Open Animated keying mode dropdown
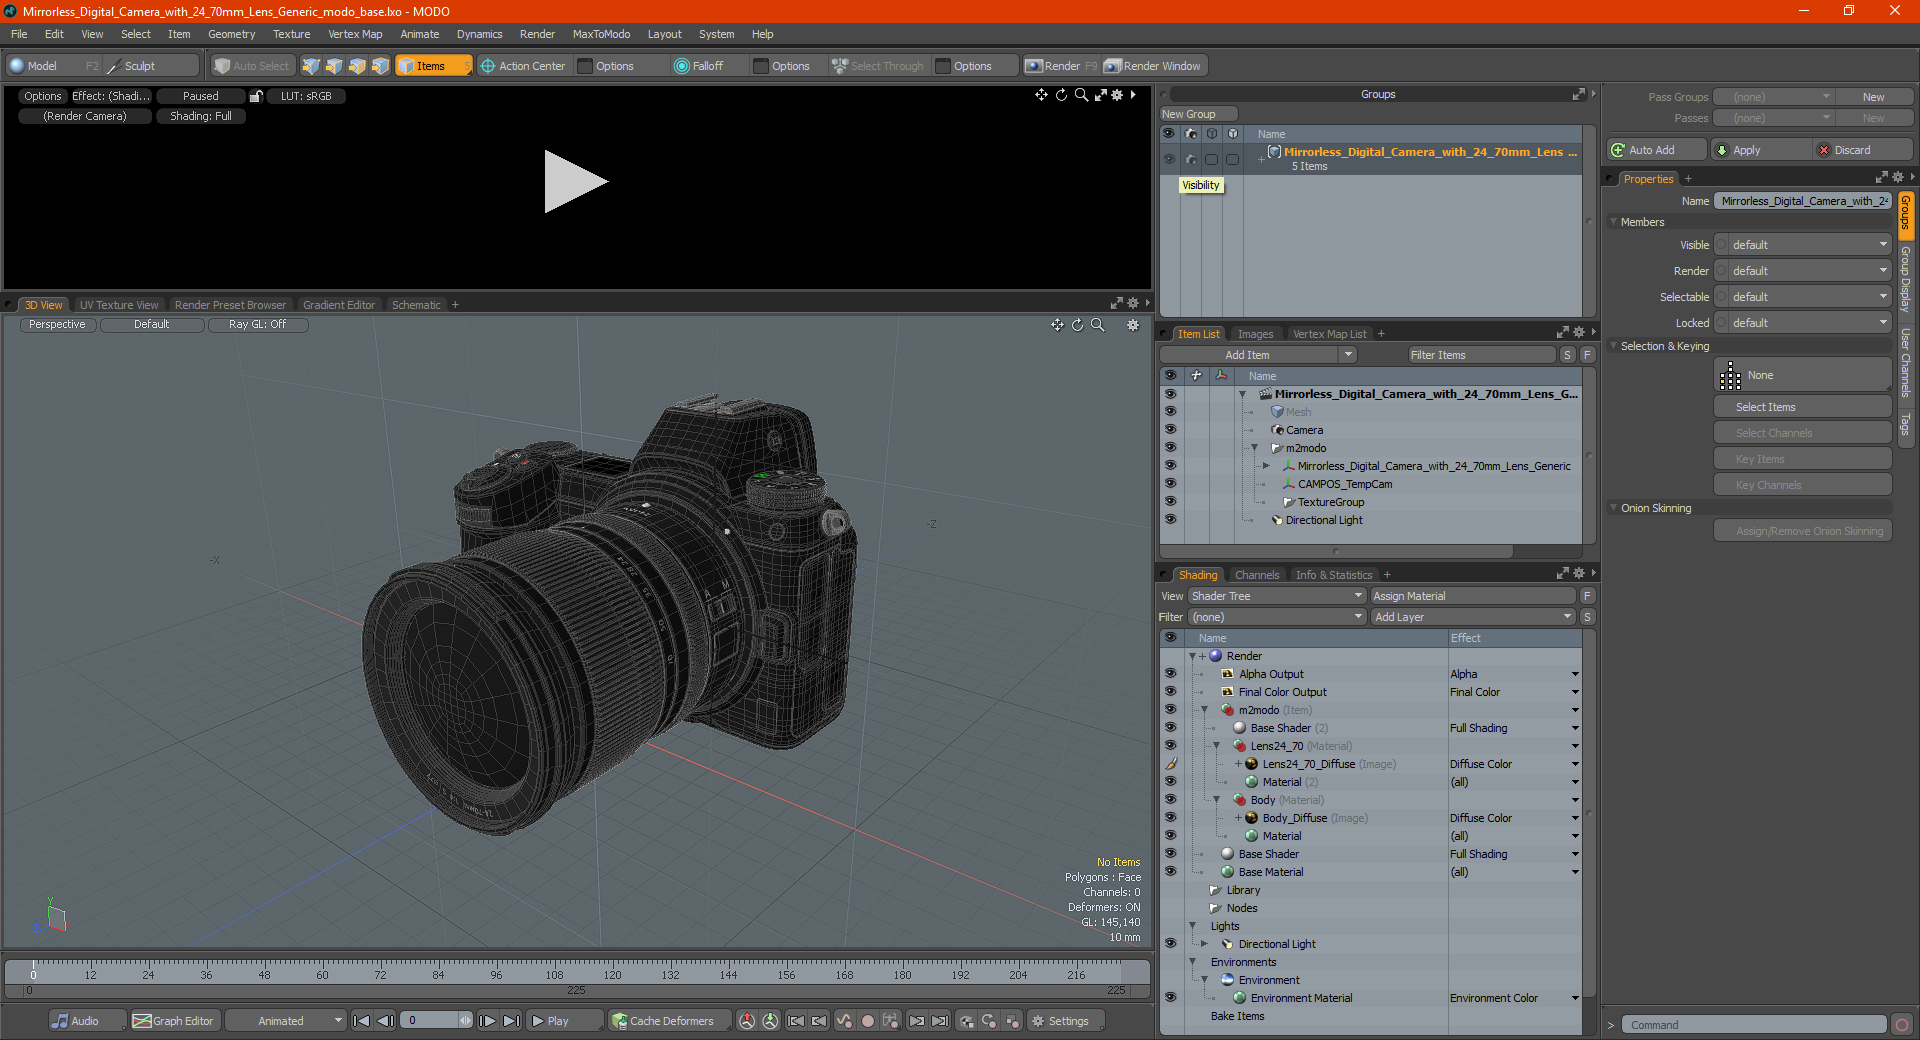The height and width of the screenshot is (1040, 1920). (x=286, y=1021)
